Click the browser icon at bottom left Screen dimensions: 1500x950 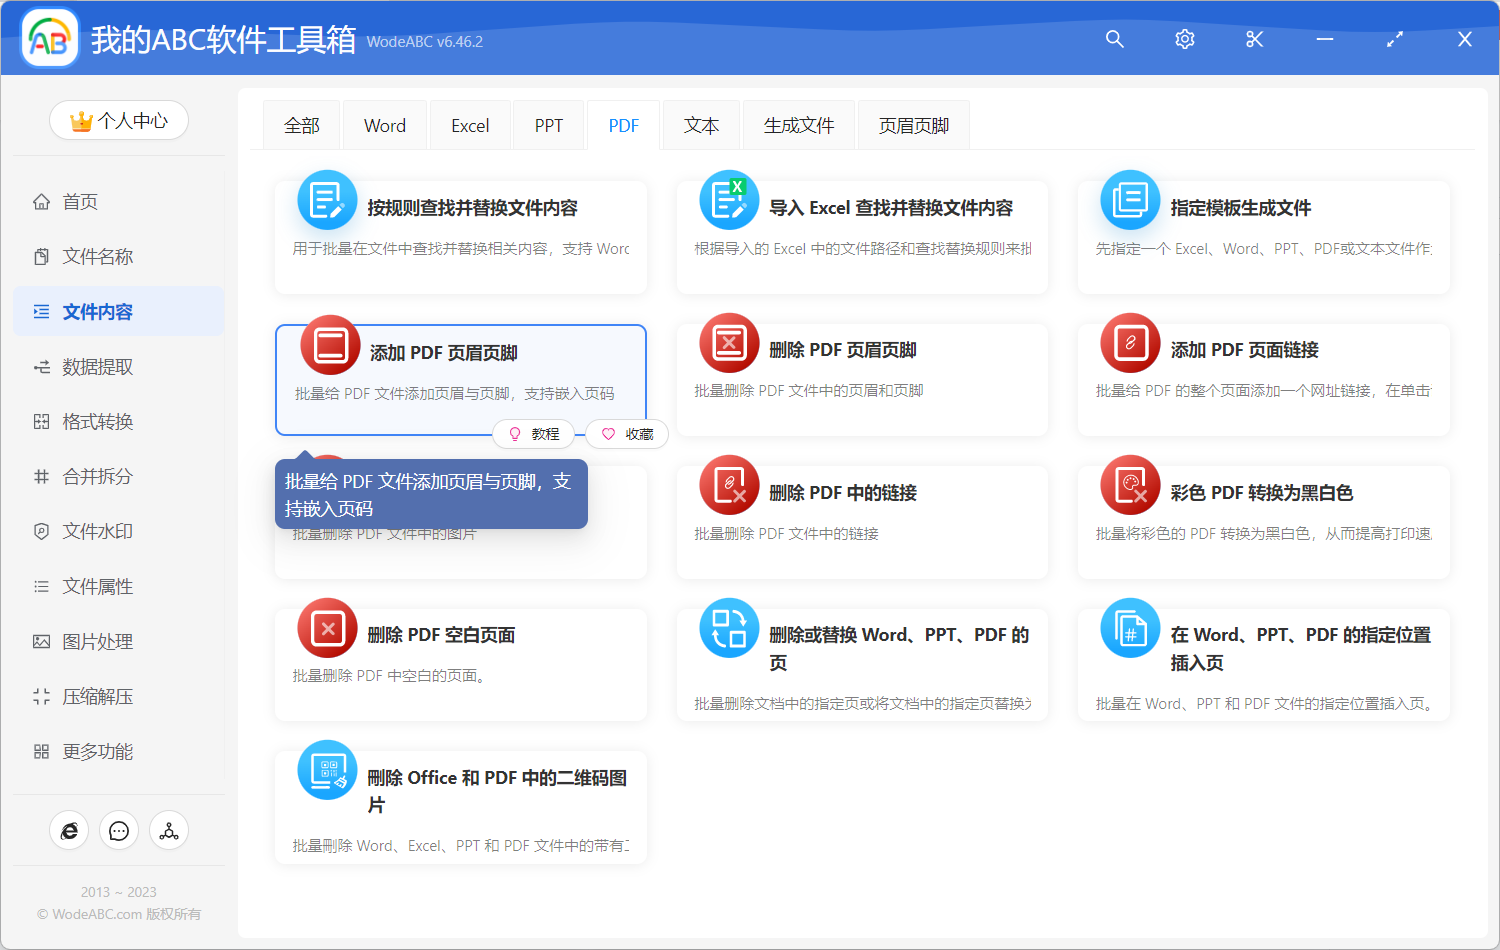[69, 830]
